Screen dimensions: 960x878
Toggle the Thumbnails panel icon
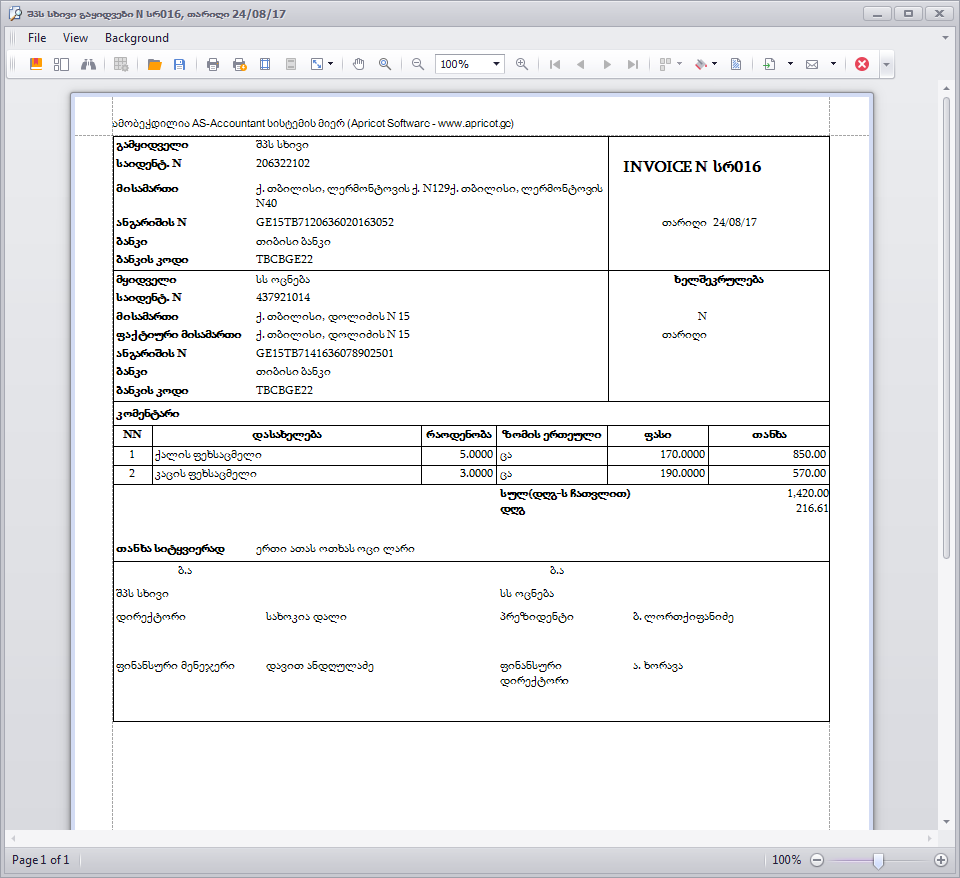pos(61,64)
